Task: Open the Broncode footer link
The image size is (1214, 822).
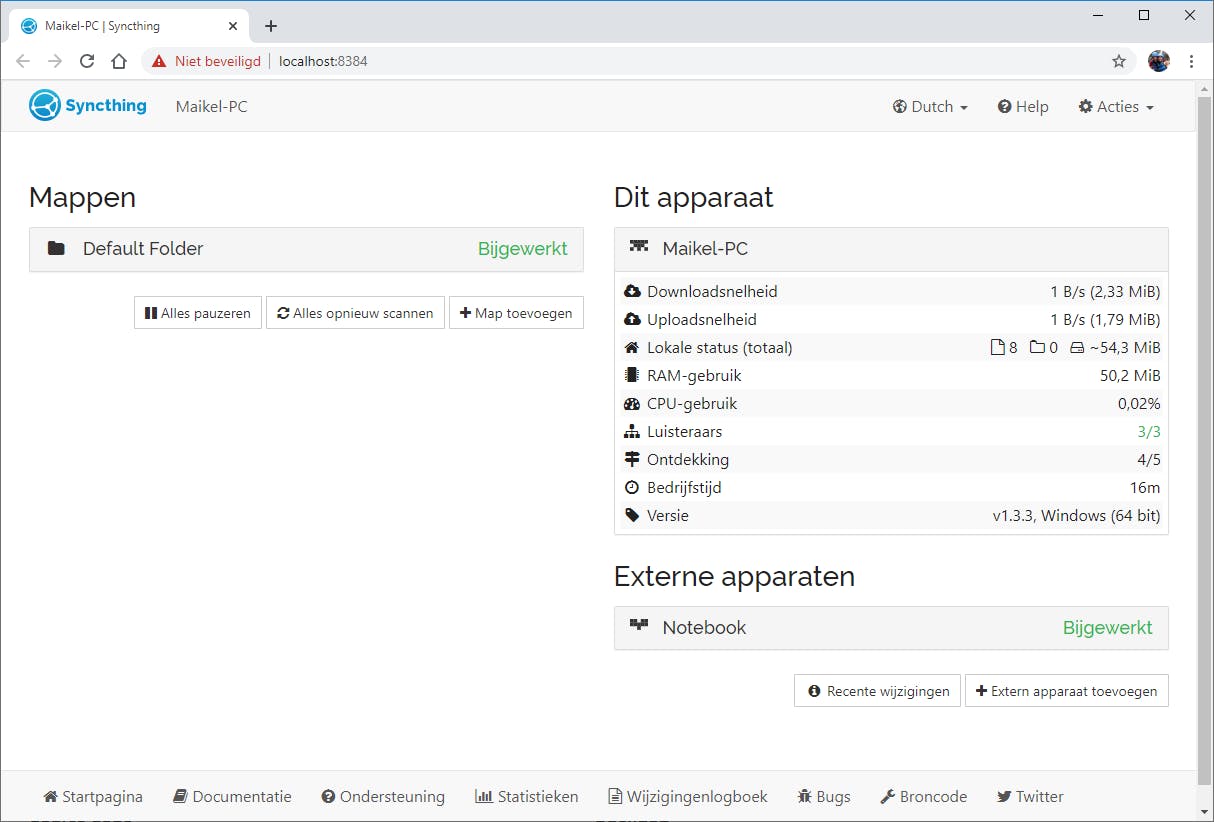Action: pos(924,797)
